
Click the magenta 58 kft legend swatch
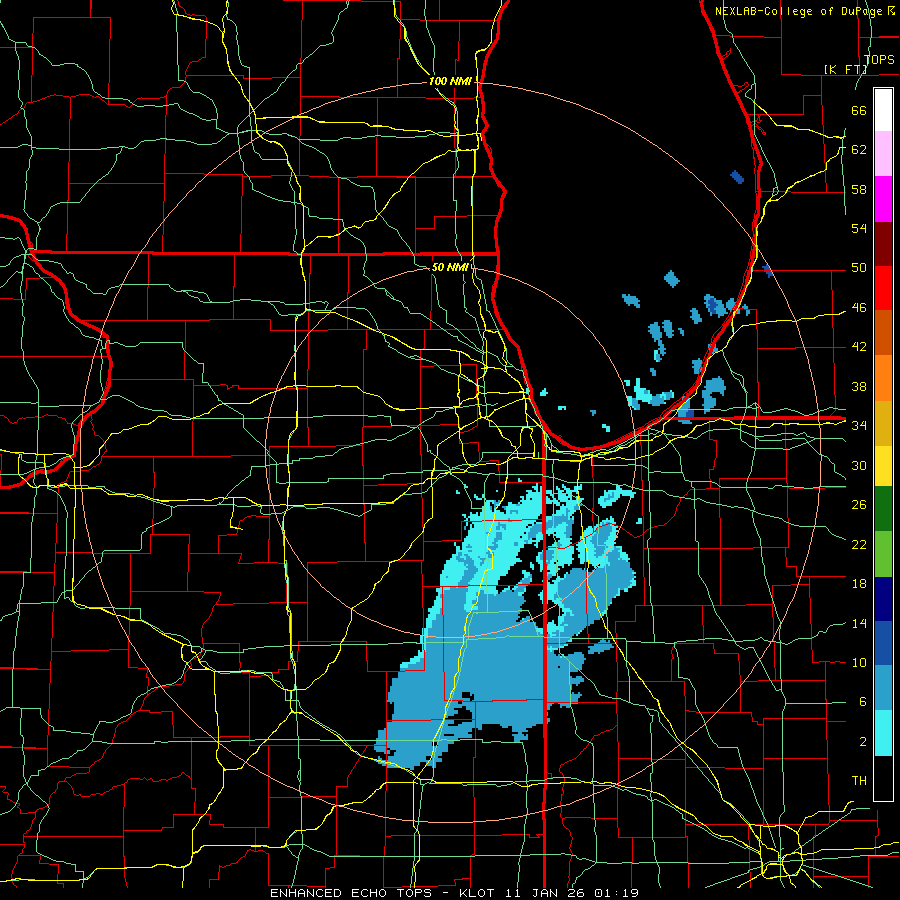tap(883, 199)
